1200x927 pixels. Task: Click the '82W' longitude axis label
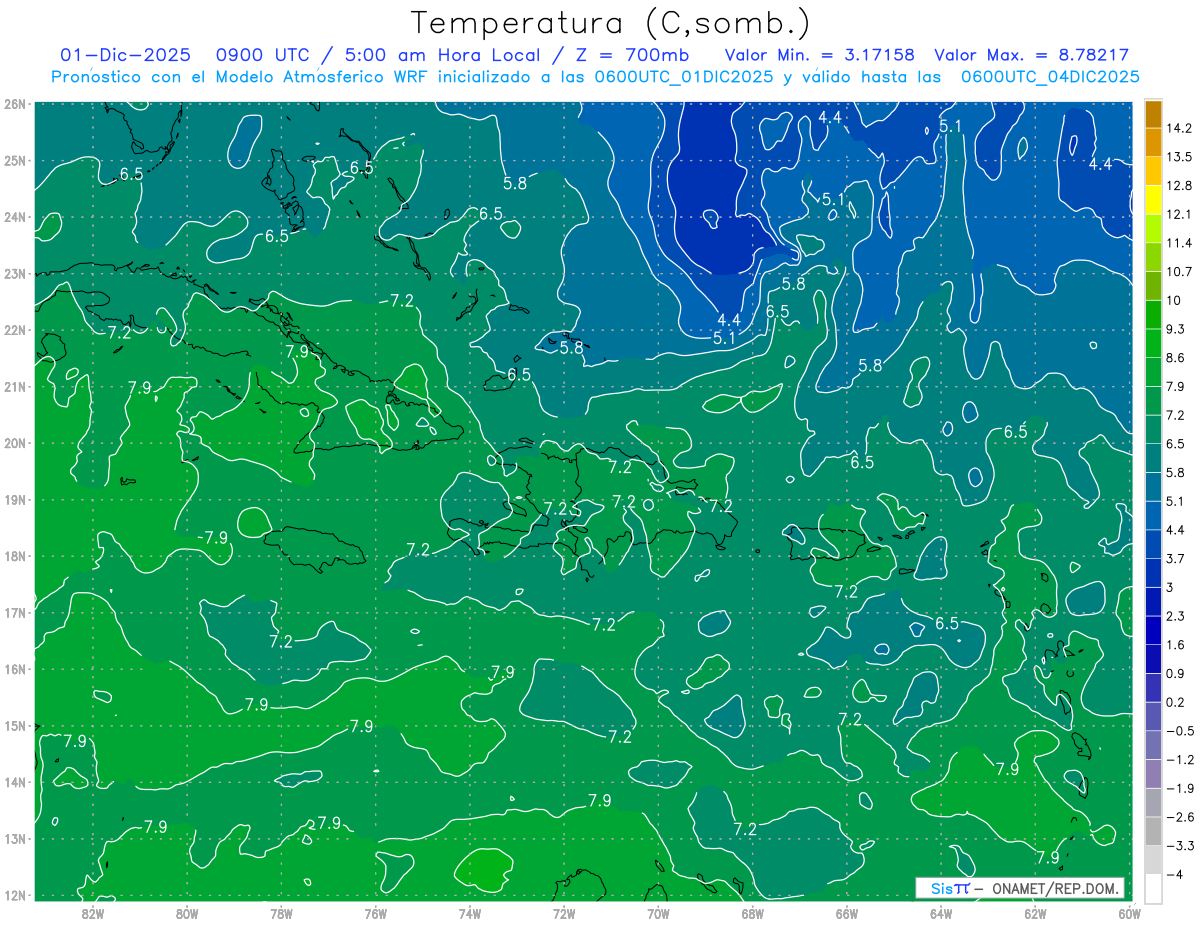(93, 913)
